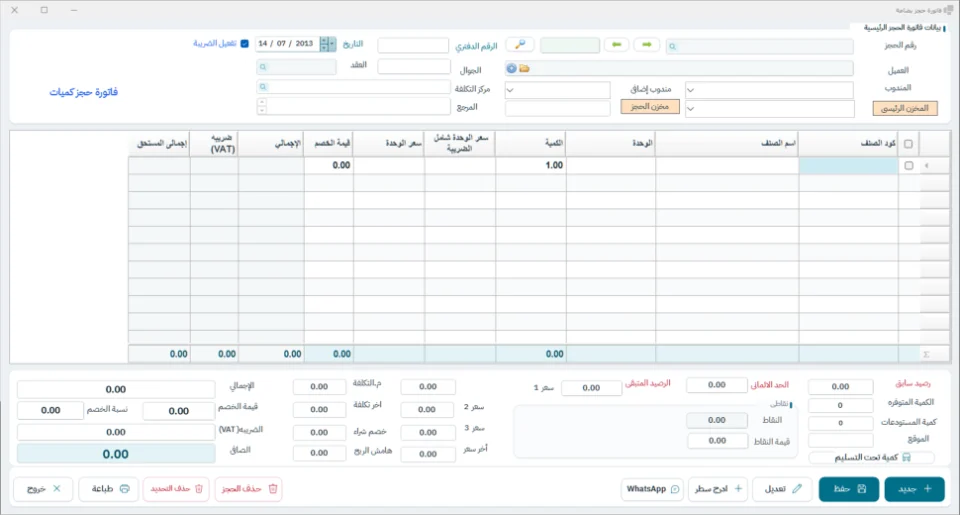Click the اسم الصنف column header
The height and width of the screenshot is (515, 960).
727,143
